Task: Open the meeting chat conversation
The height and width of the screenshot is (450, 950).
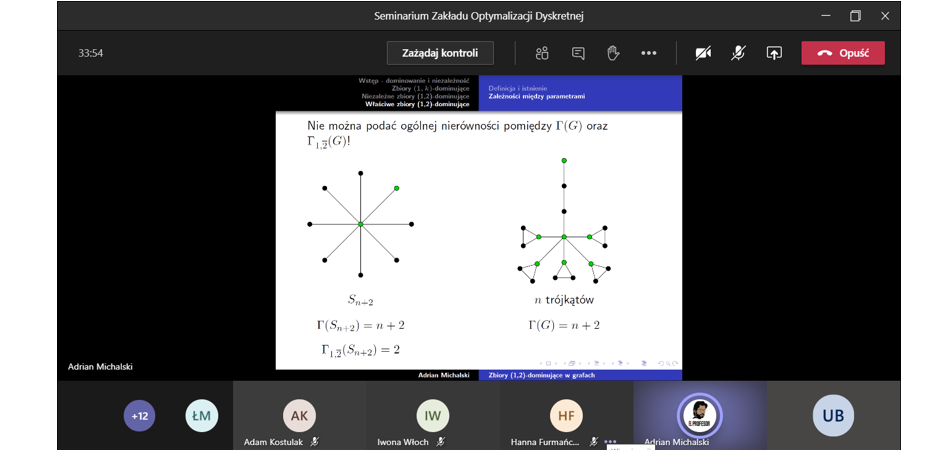Action: pos(578,53)
